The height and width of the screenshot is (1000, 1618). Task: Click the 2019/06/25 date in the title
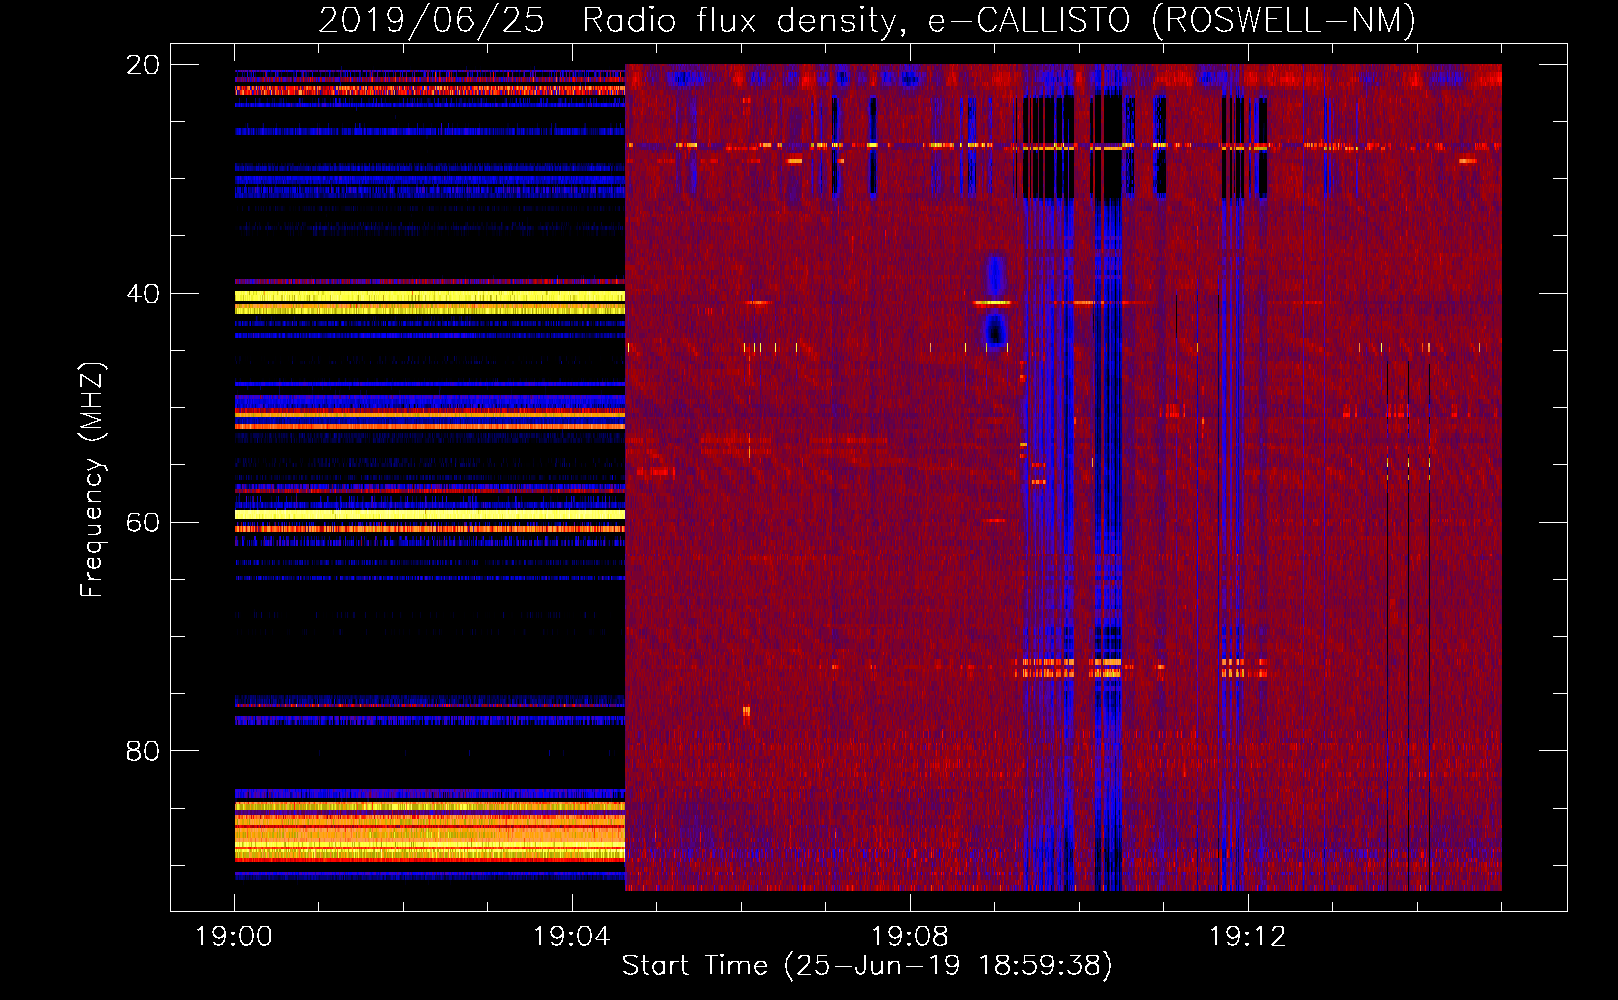tap(431, 20)
